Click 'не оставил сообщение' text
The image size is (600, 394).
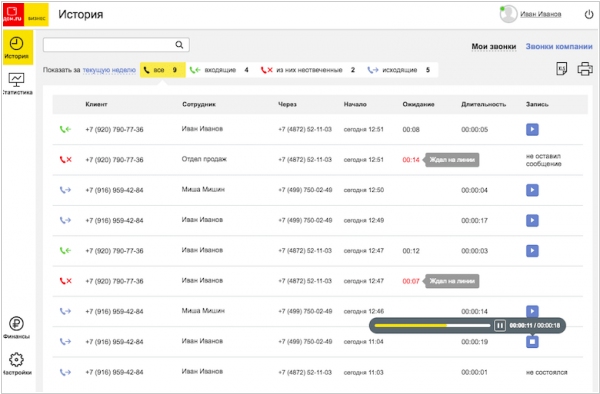[543, 160]
